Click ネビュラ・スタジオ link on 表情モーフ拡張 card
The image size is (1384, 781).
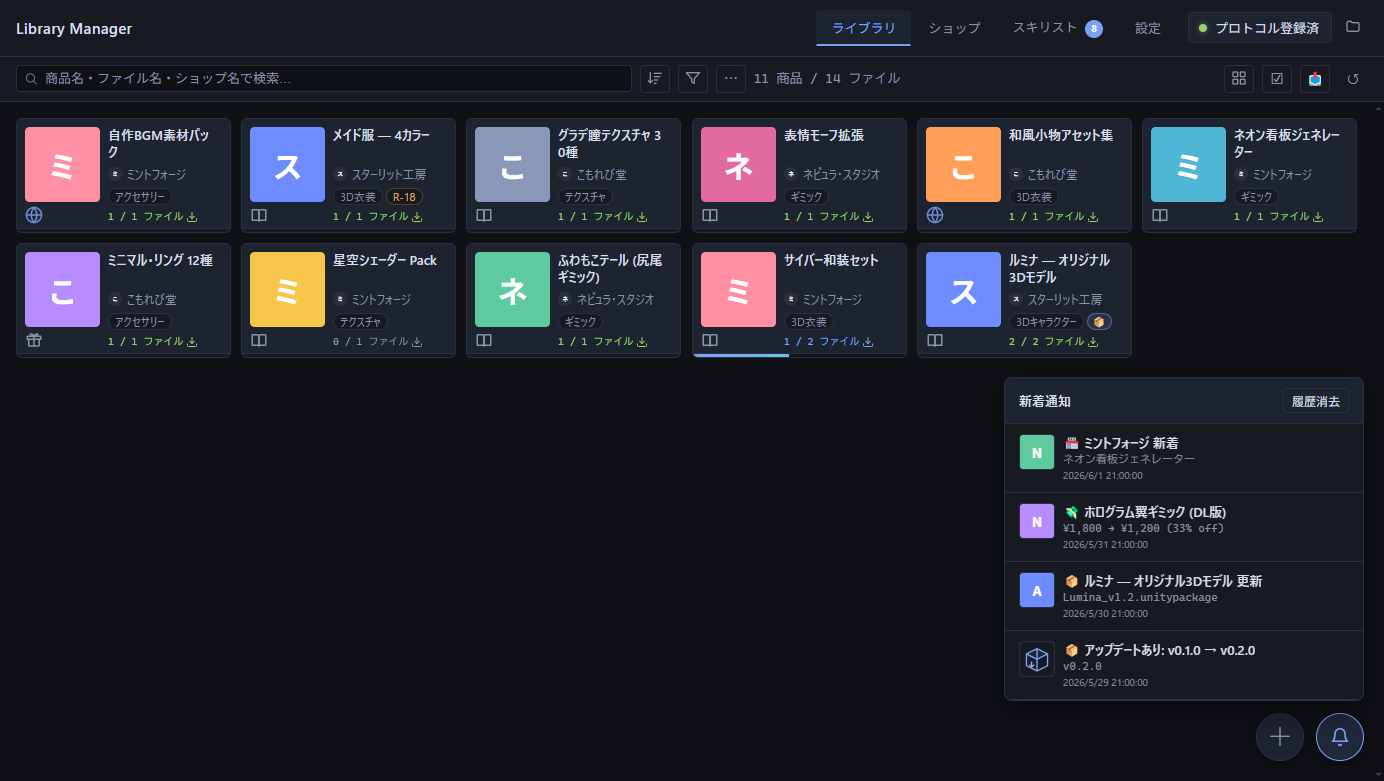841,174
